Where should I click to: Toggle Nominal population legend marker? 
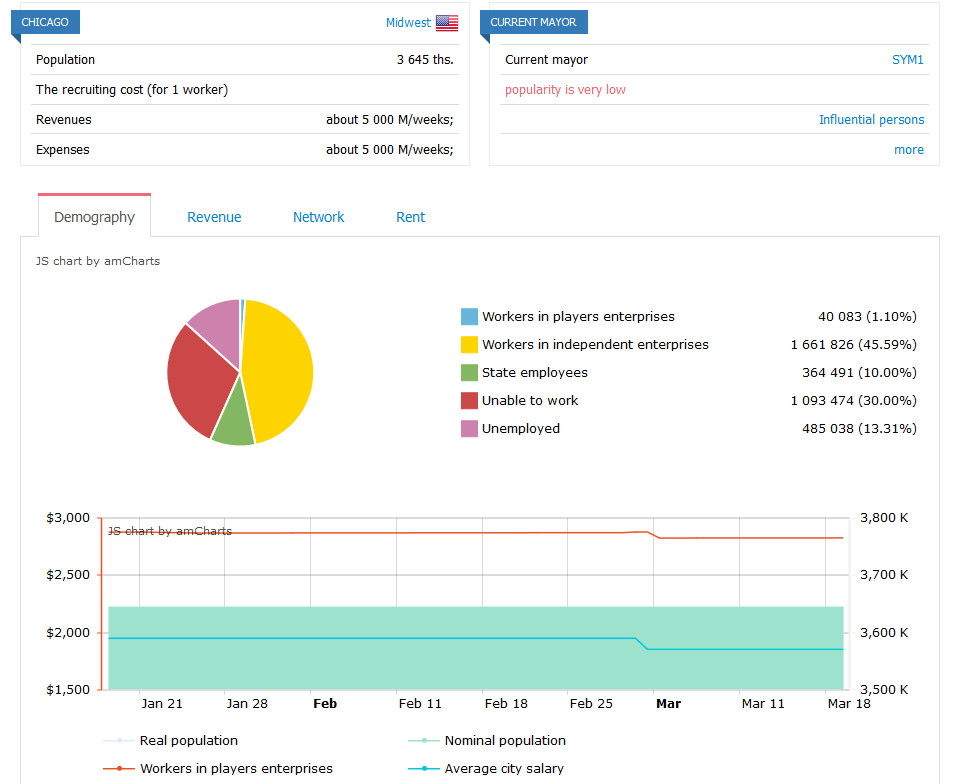click(x=424, y=741)
